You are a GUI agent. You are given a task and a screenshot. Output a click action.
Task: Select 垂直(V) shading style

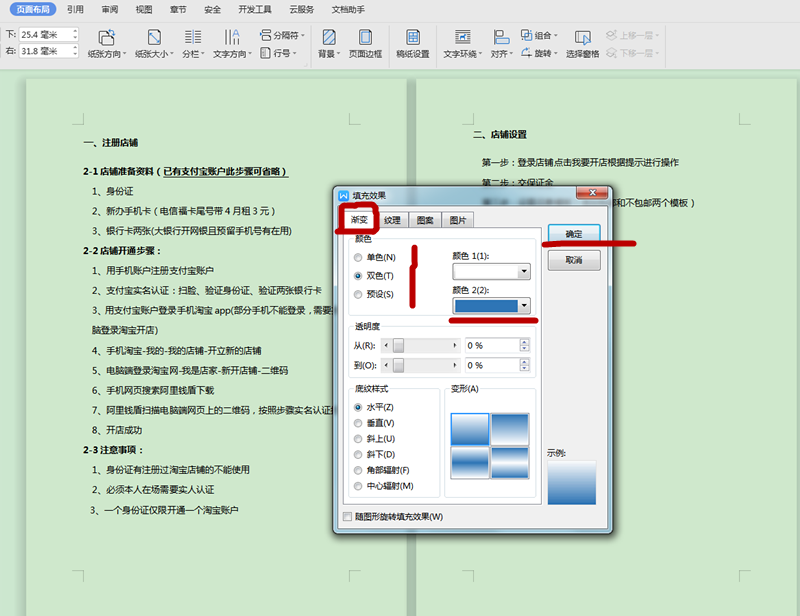pos(374,423)
